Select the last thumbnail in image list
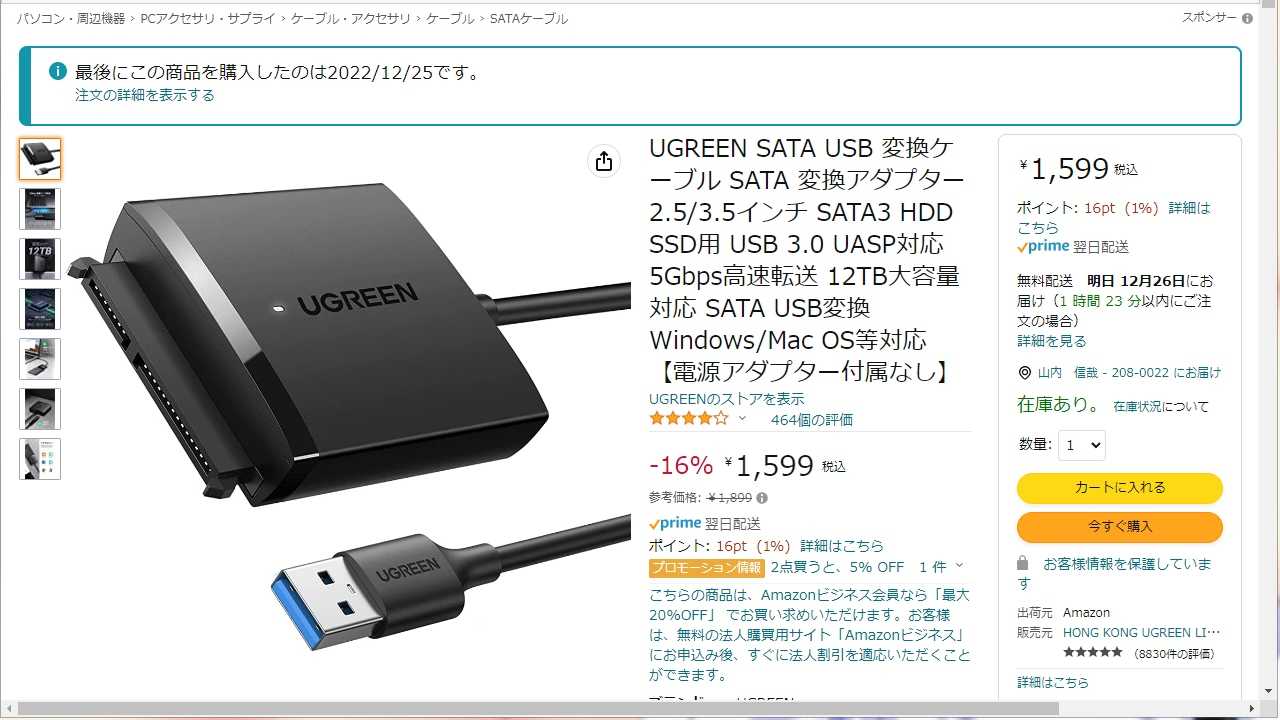Viewport: 1280px width, 720px height. pyautogui.click(x=40, y=459)
